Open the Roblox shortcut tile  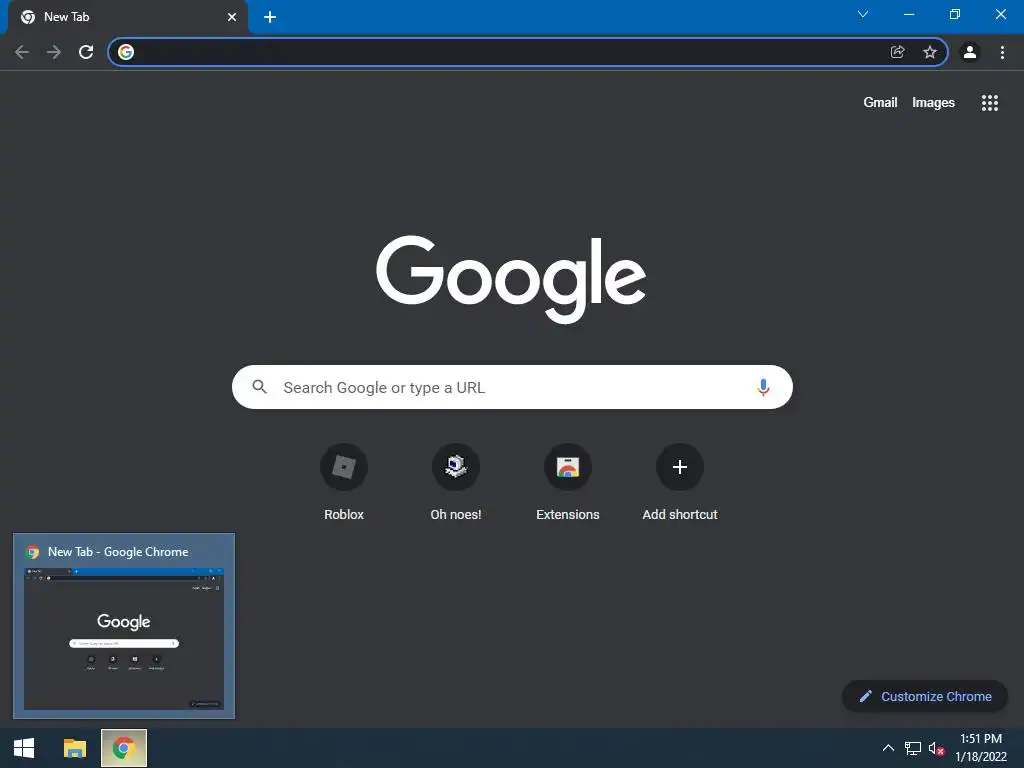coord(344,483)
